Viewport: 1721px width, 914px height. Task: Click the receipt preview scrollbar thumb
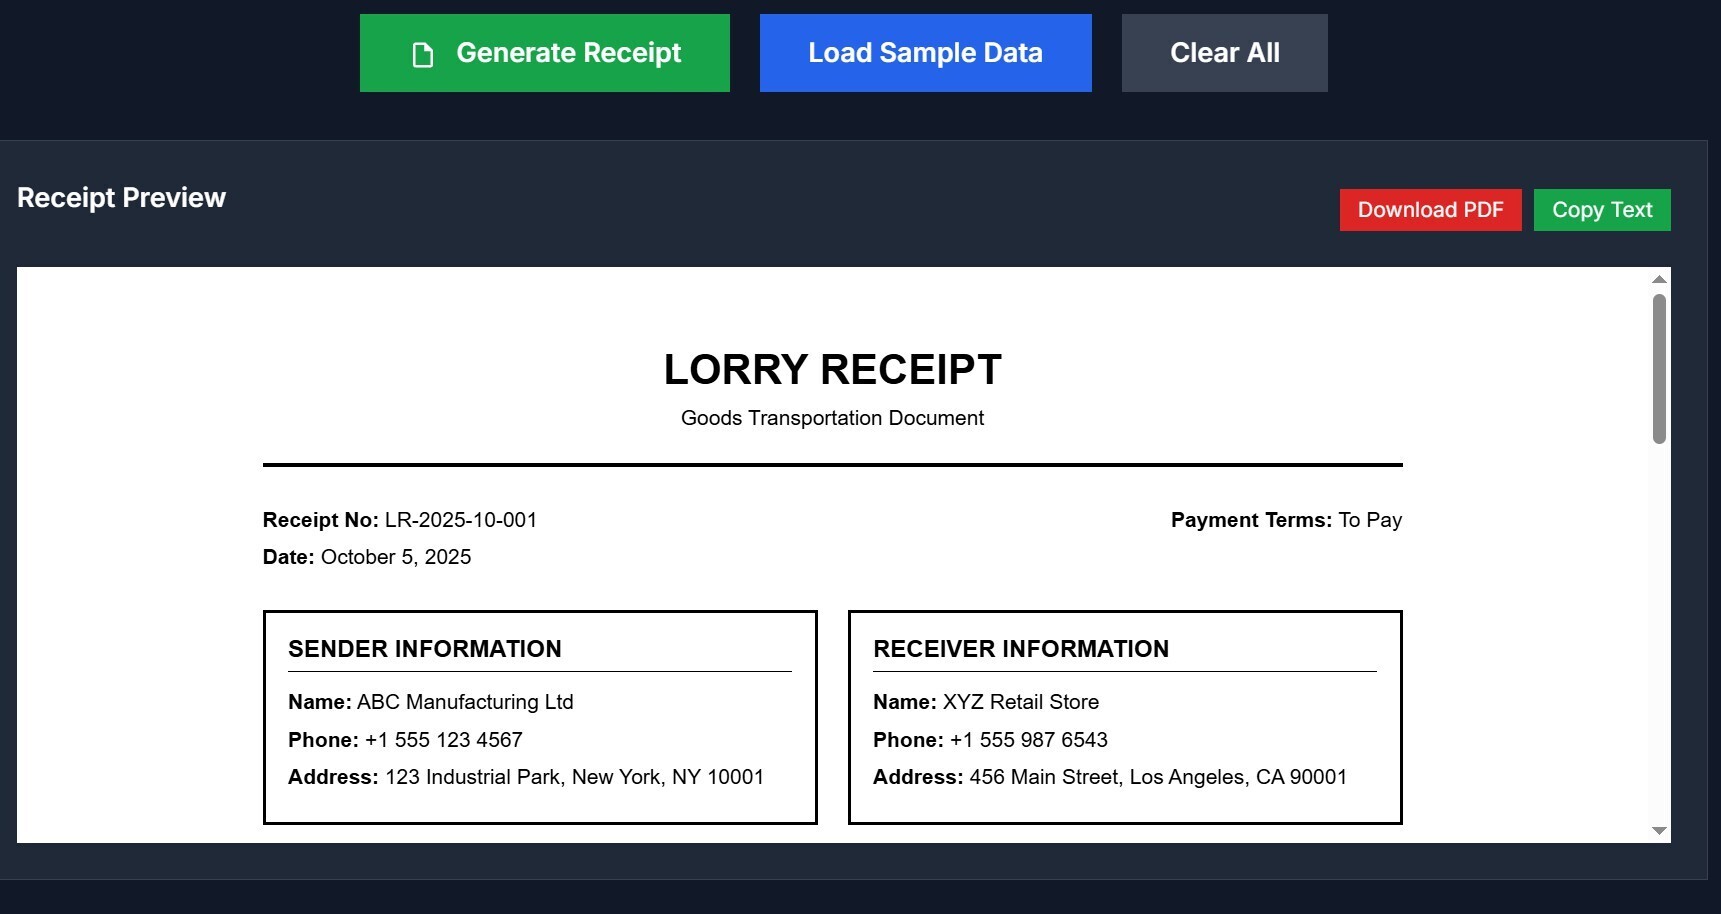(x=1659, y=368)
